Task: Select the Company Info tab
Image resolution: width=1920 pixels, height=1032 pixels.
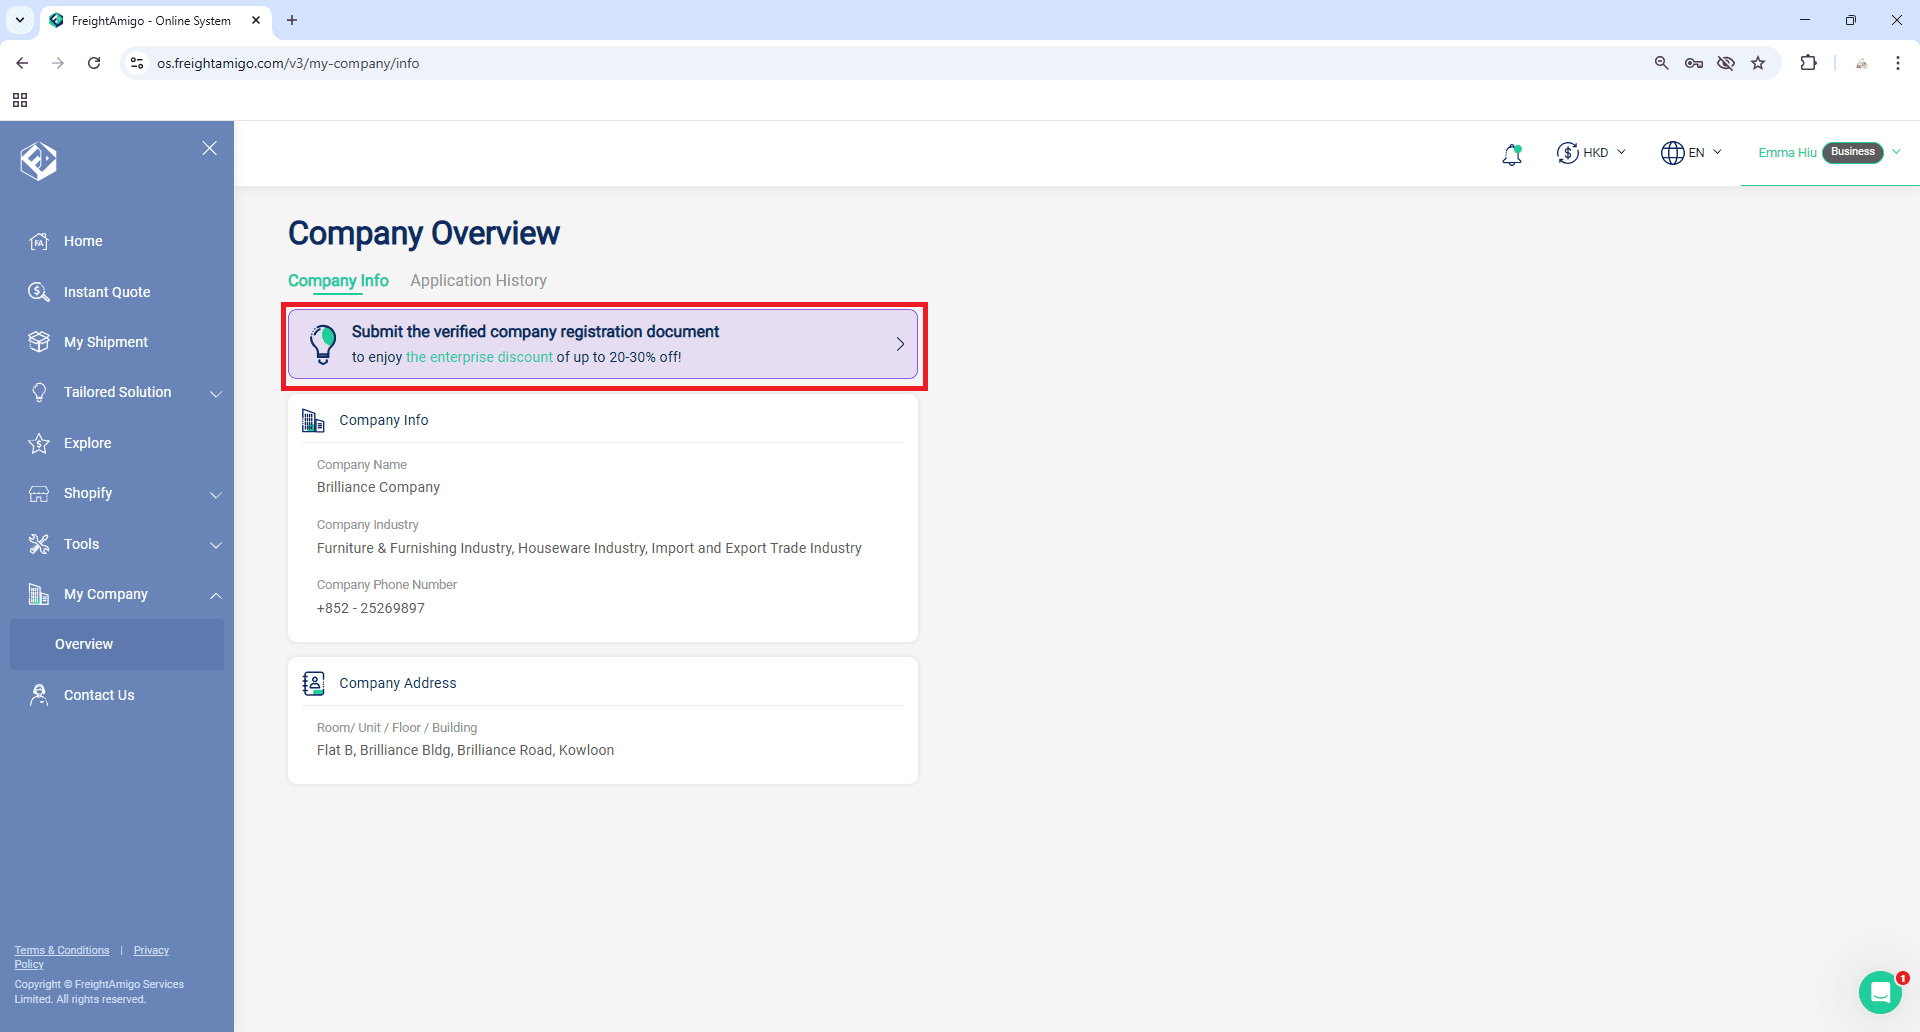Action: (x=337, y=281)
